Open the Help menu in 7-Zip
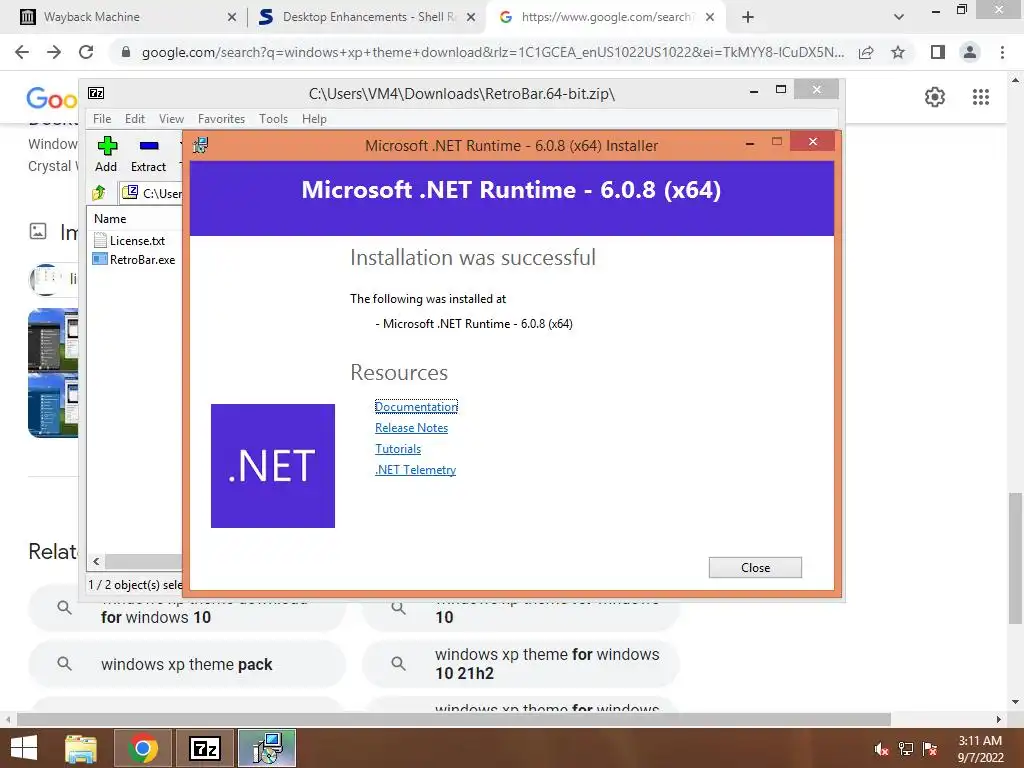Image resolution: width=1024 pixels, height=768 pixels. click(x=314, y=119)
